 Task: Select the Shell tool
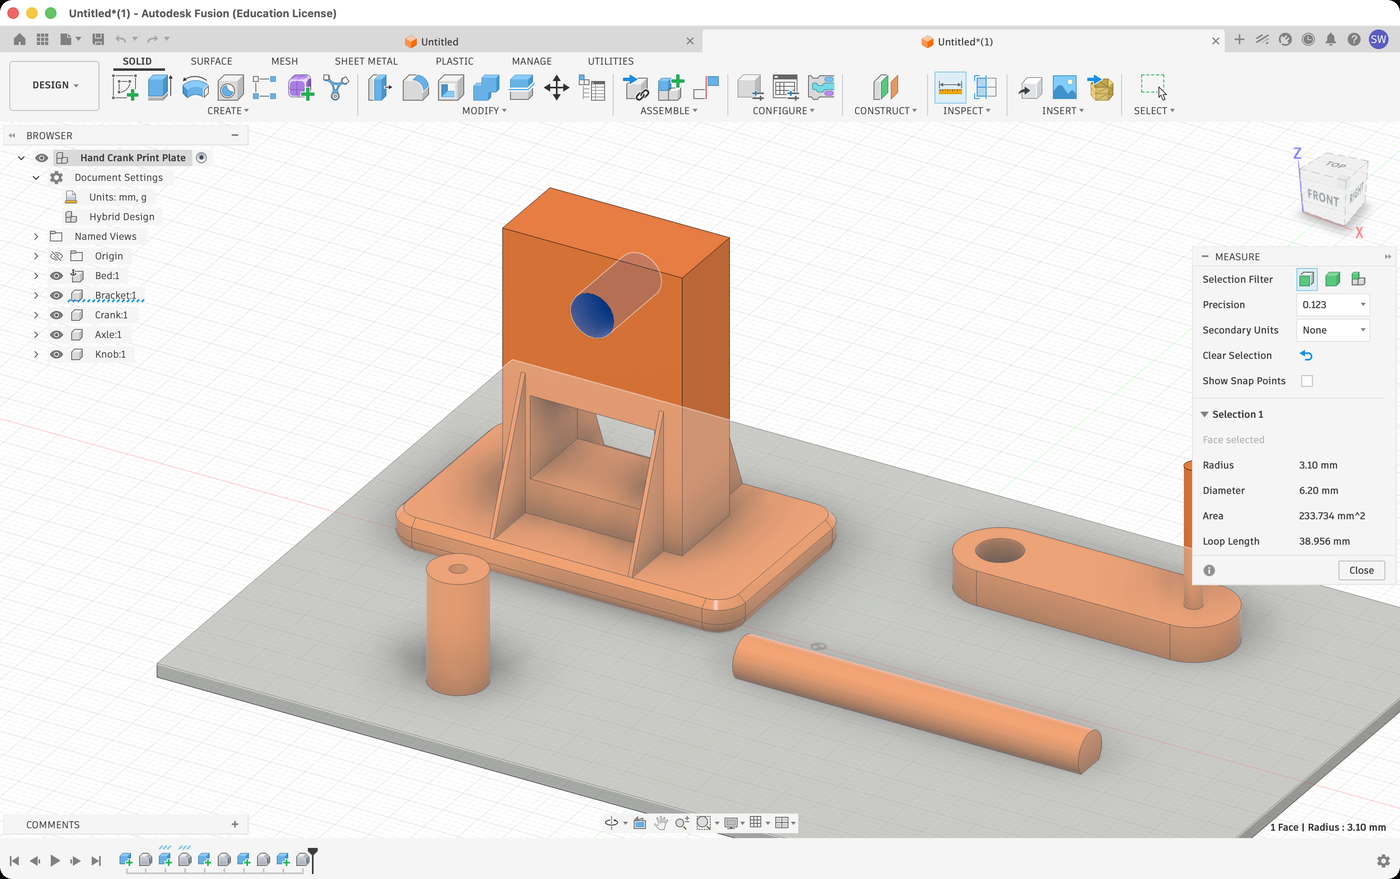point(450,88)
